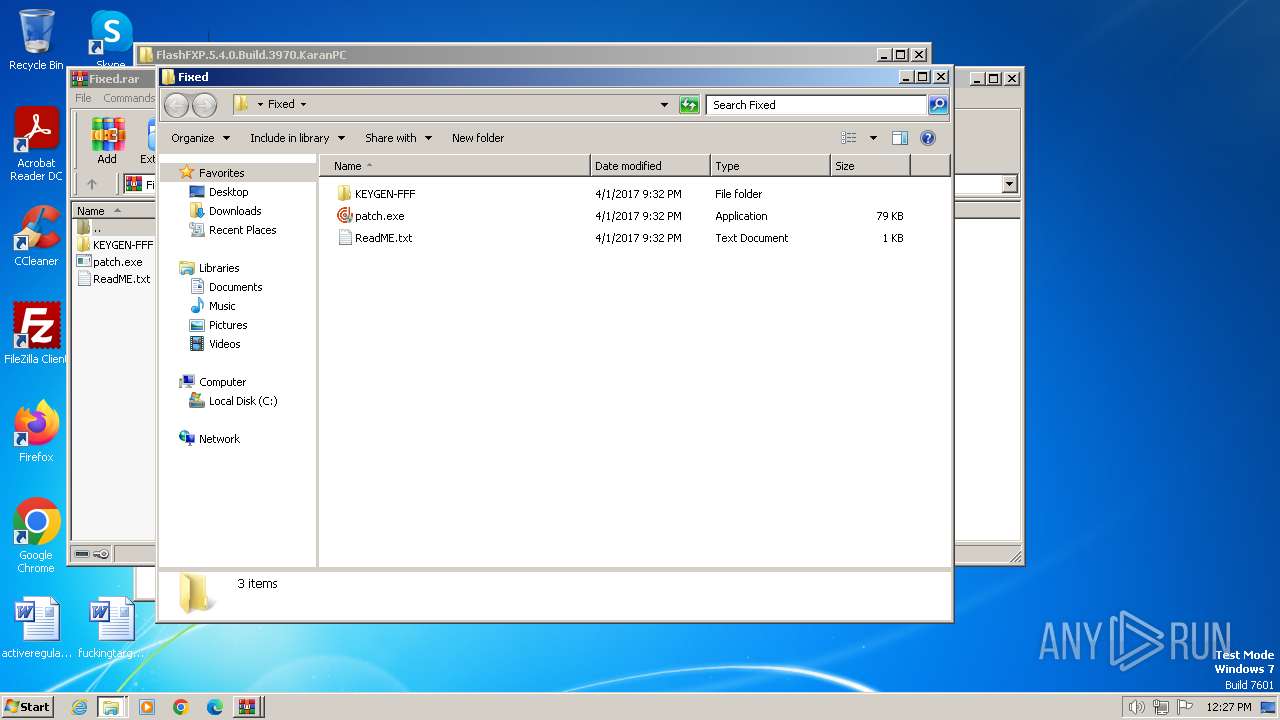Select ReadME.txt text document
The width and height of the screenshot is (1280, 720).
[383, 238]
